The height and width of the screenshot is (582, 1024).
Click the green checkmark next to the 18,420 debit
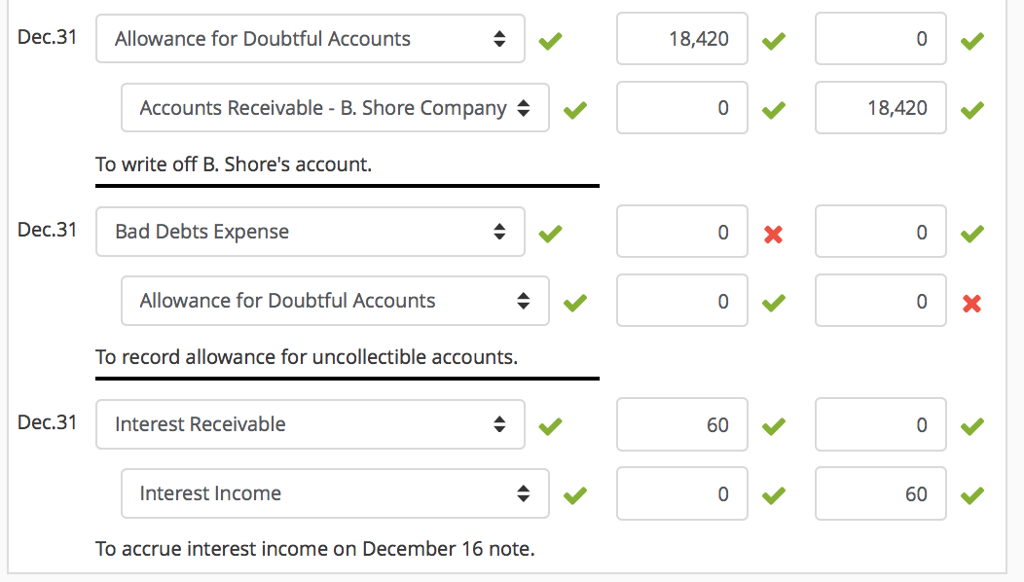coord(773,38)
